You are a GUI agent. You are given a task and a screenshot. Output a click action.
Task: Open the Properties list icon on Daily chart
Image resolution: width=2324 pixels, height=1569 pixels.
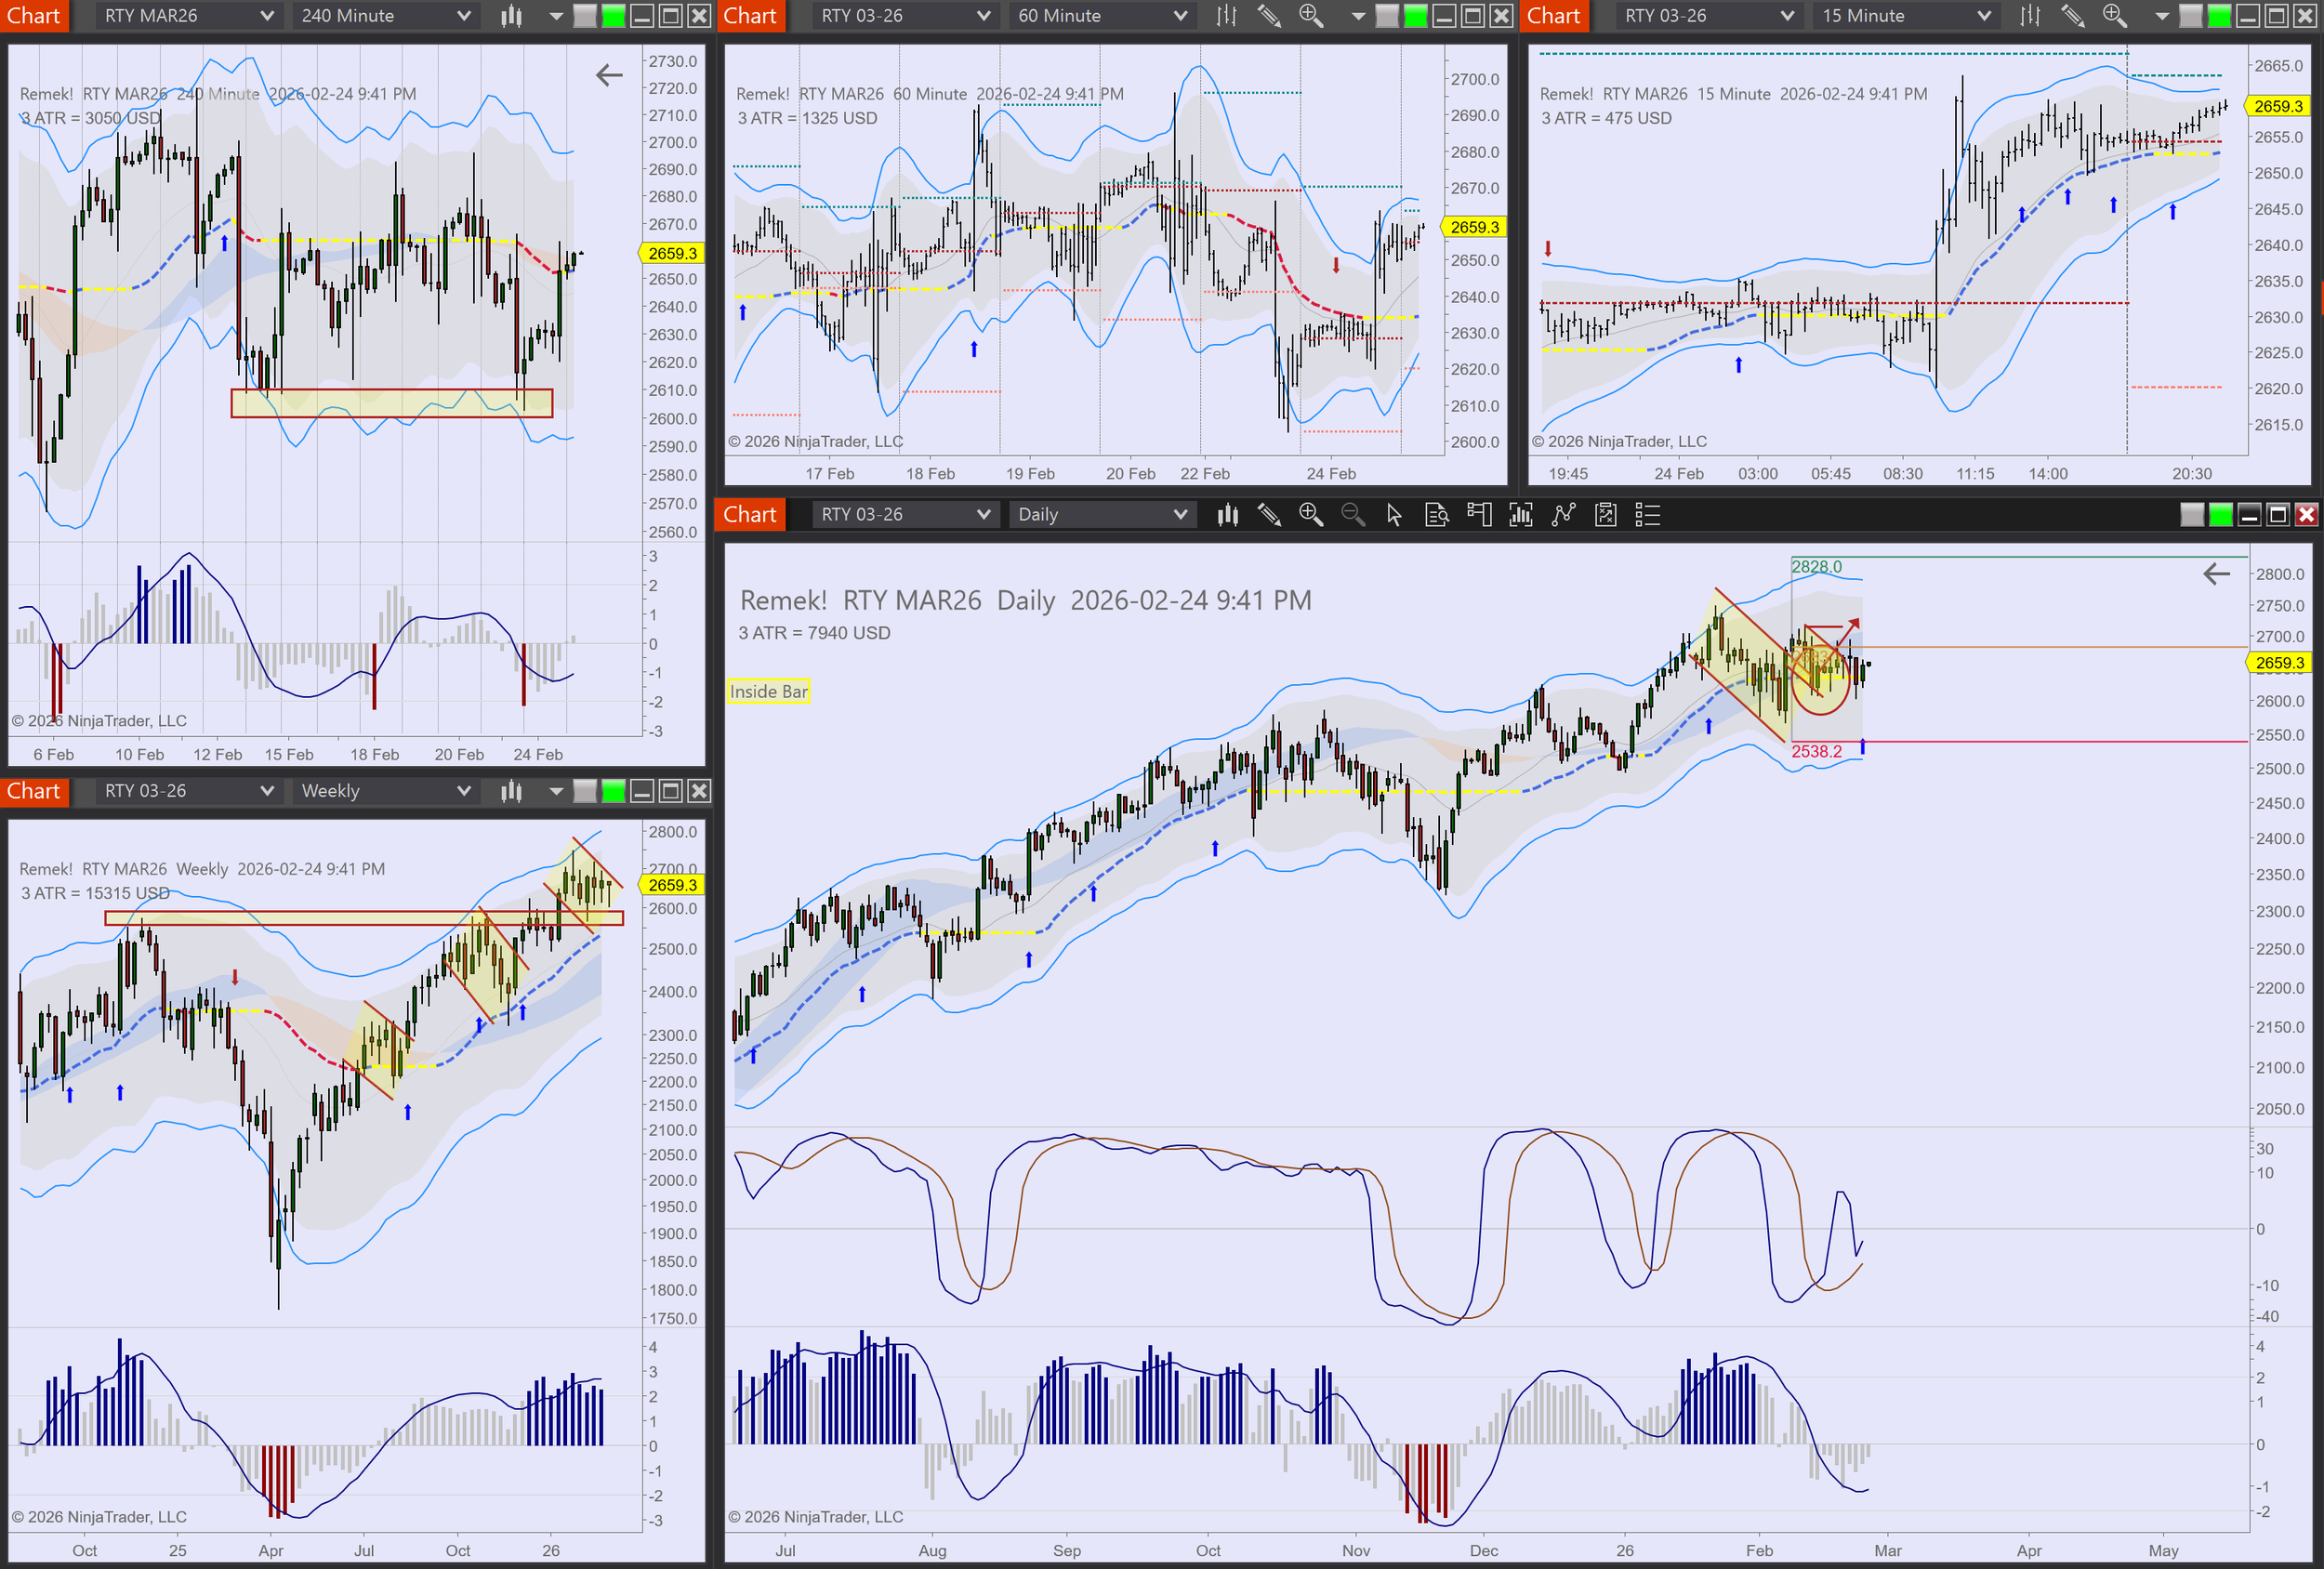[x=1647, y=515]
